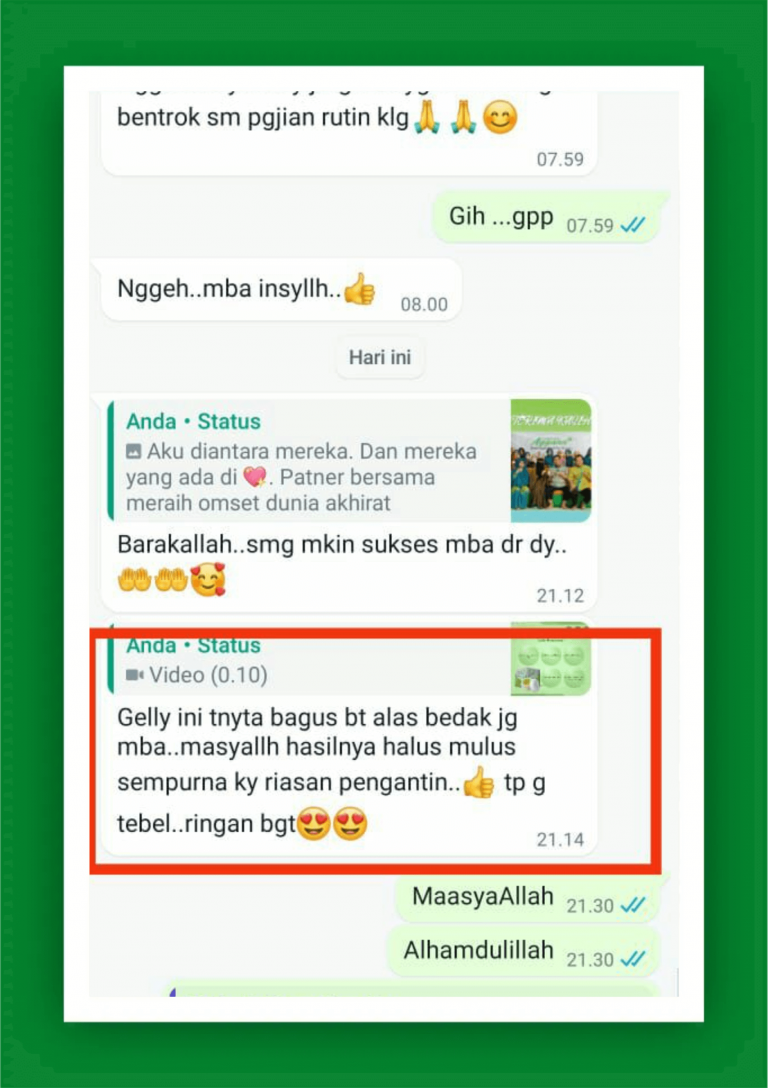Tap the smiling emoji after 'rutin klg'

[x=500, y=119]
